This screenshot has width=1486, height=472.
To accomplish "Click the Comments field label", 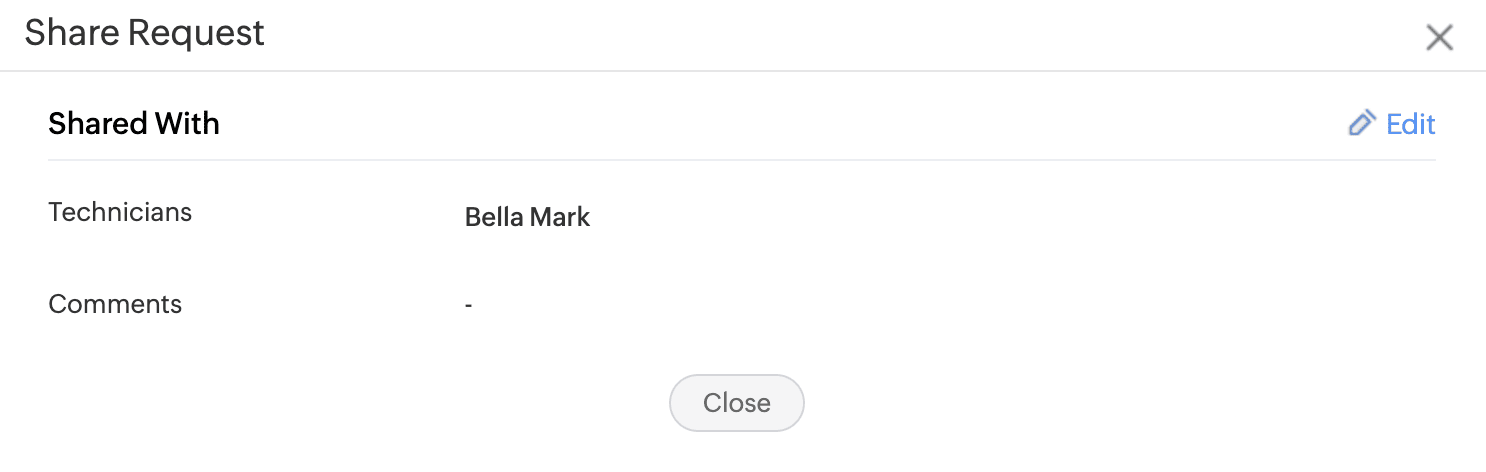I will coord(115,304).
